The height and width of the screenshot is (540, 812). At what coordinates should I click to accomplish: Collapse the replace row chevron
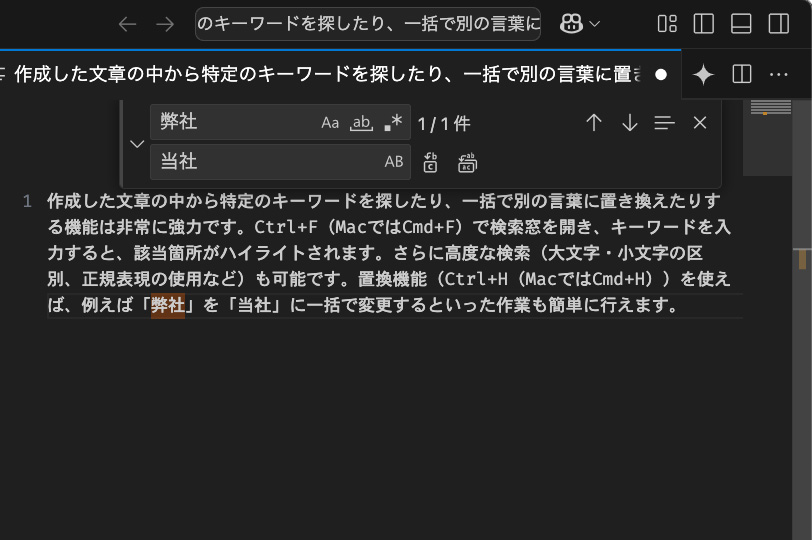coord(137,143)
